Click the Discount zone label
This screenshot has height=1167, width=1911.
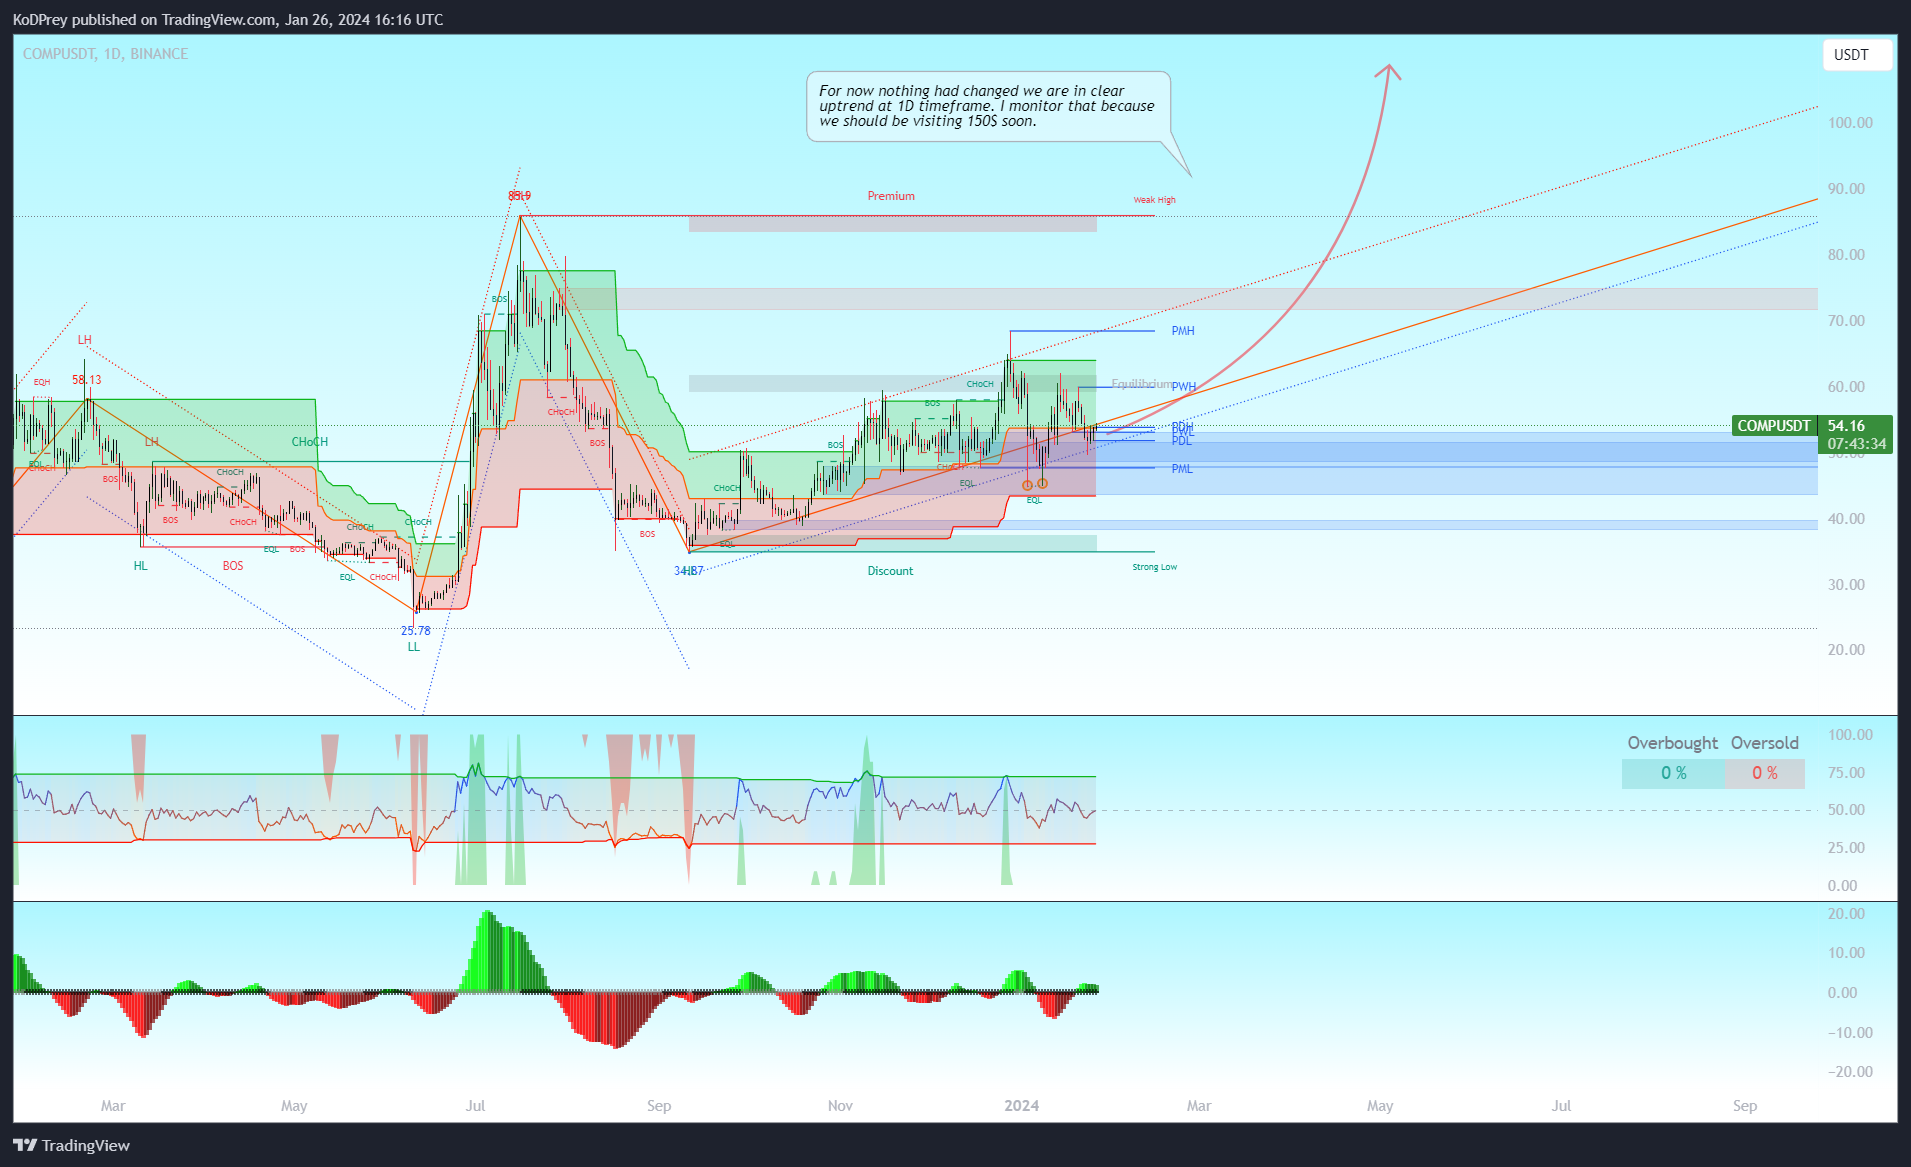(x=890, y=571)
